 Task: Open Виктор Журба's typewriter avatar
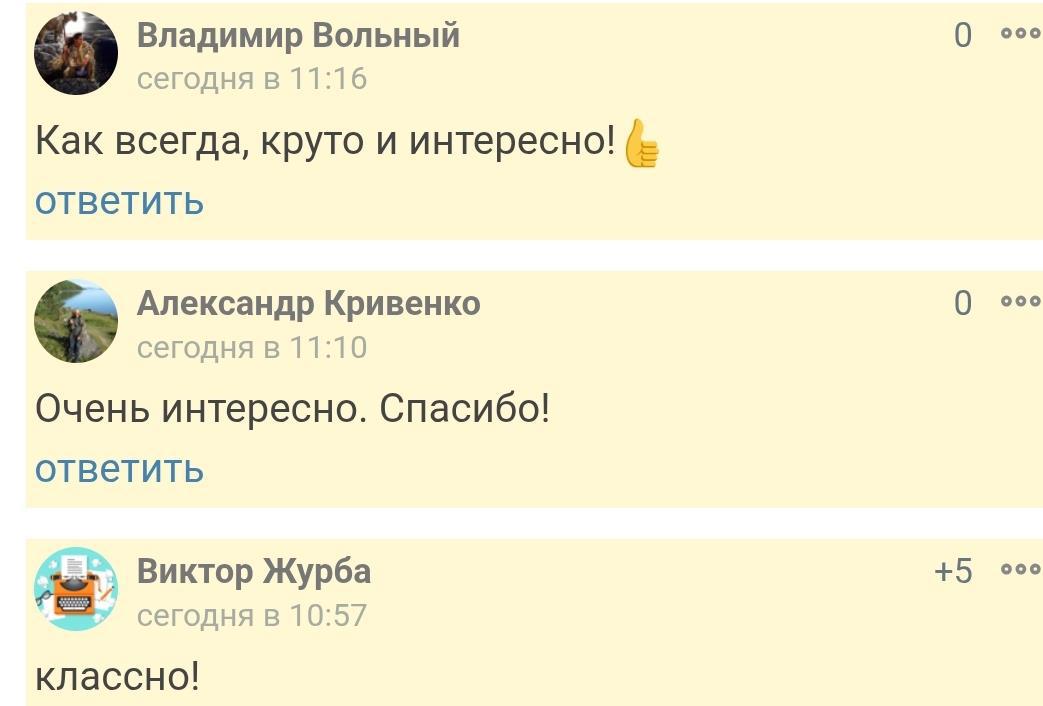pos(76,589)
